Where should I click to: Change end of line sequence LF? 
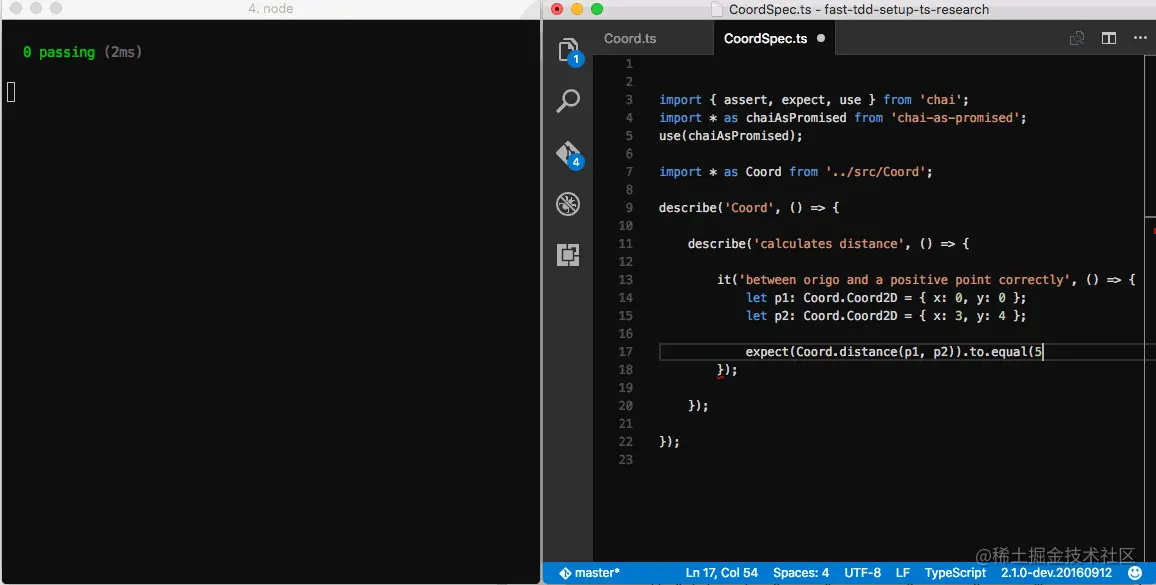[x=902, y=572]
